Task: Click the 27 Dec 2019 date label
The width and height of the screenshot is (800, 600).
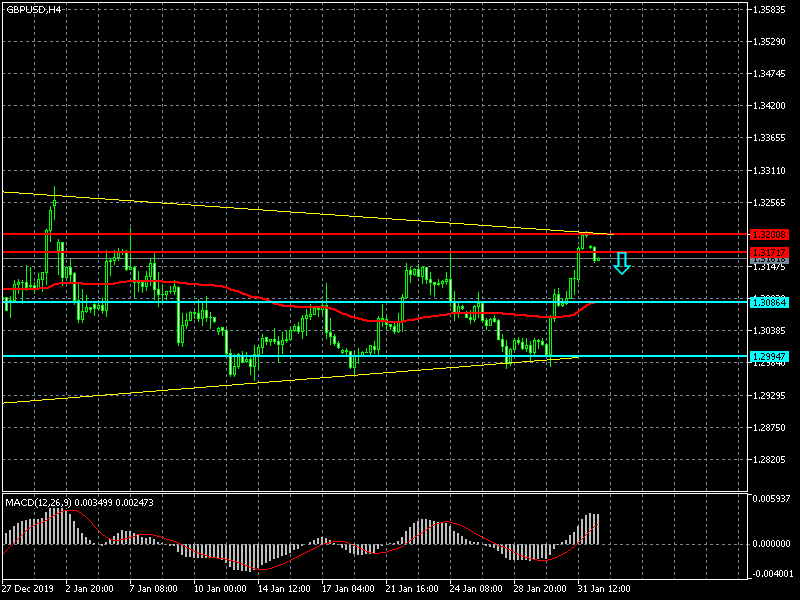Action: pos(30,589)
